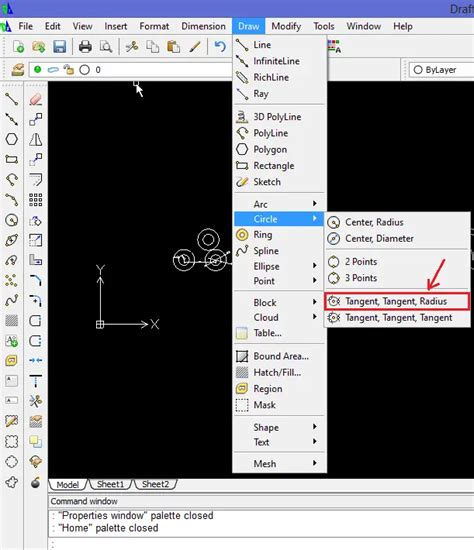Click the Undo arrow icon
Screen dimensions: 474x550
(220, 46)
